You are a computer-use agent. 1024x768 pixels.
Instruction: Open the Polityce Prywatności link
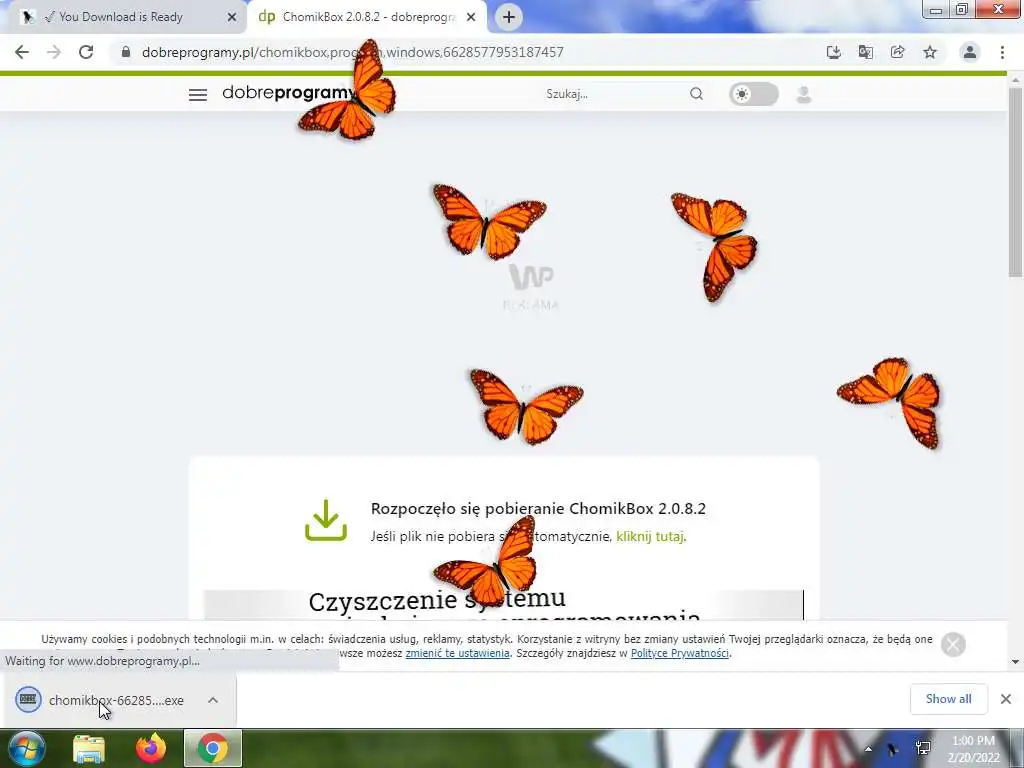coord(679,653)
